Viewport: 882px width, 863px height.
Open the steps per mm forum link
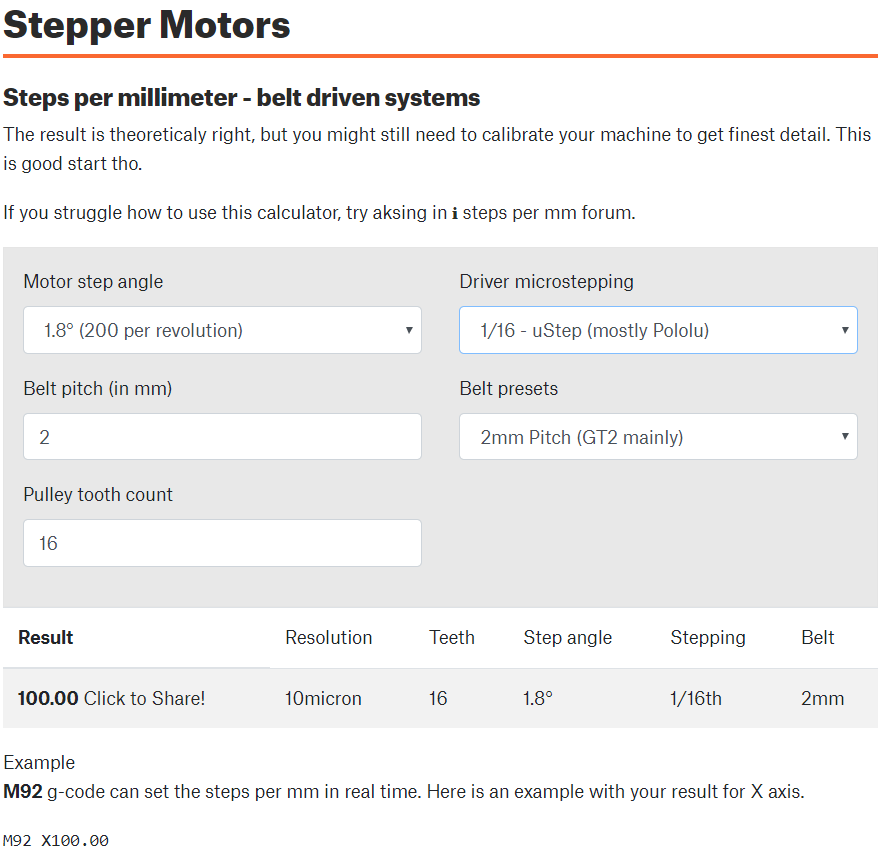click(x=548, y=212)
